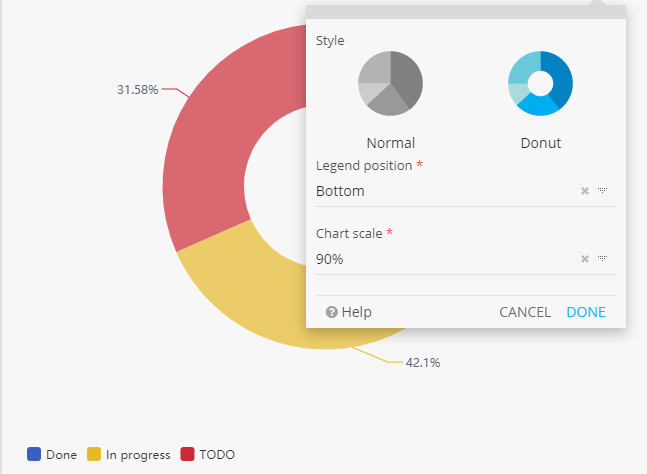647x474 pixels.
Task: Click the Help question mark icon
Action: (332, 312)
